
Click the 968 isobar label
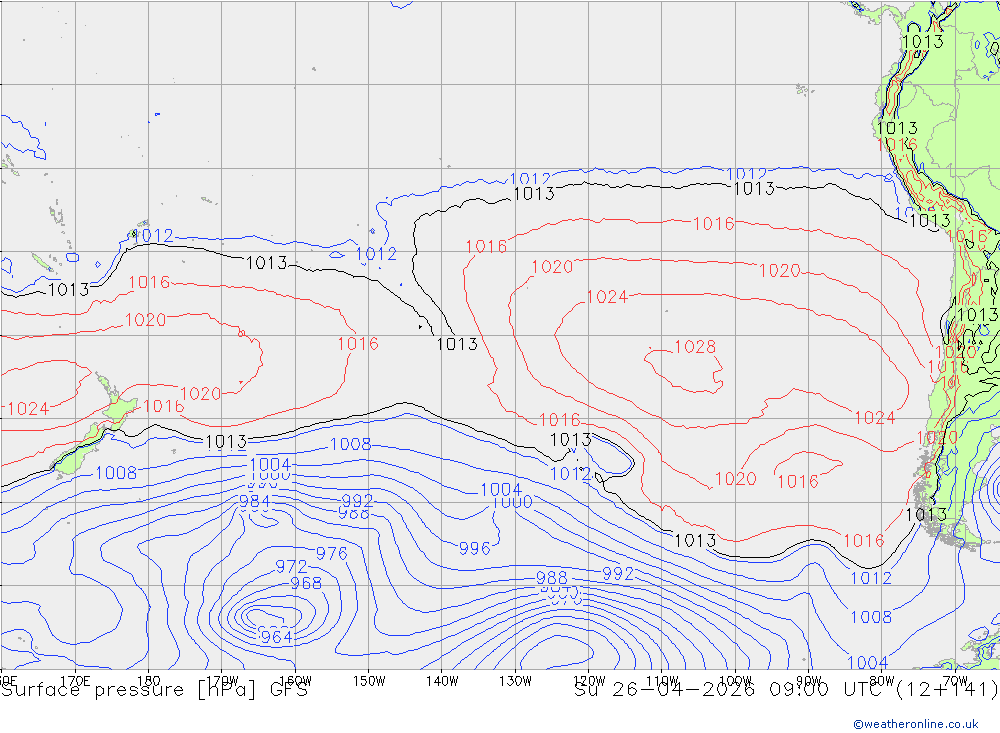tap(306, 583)
